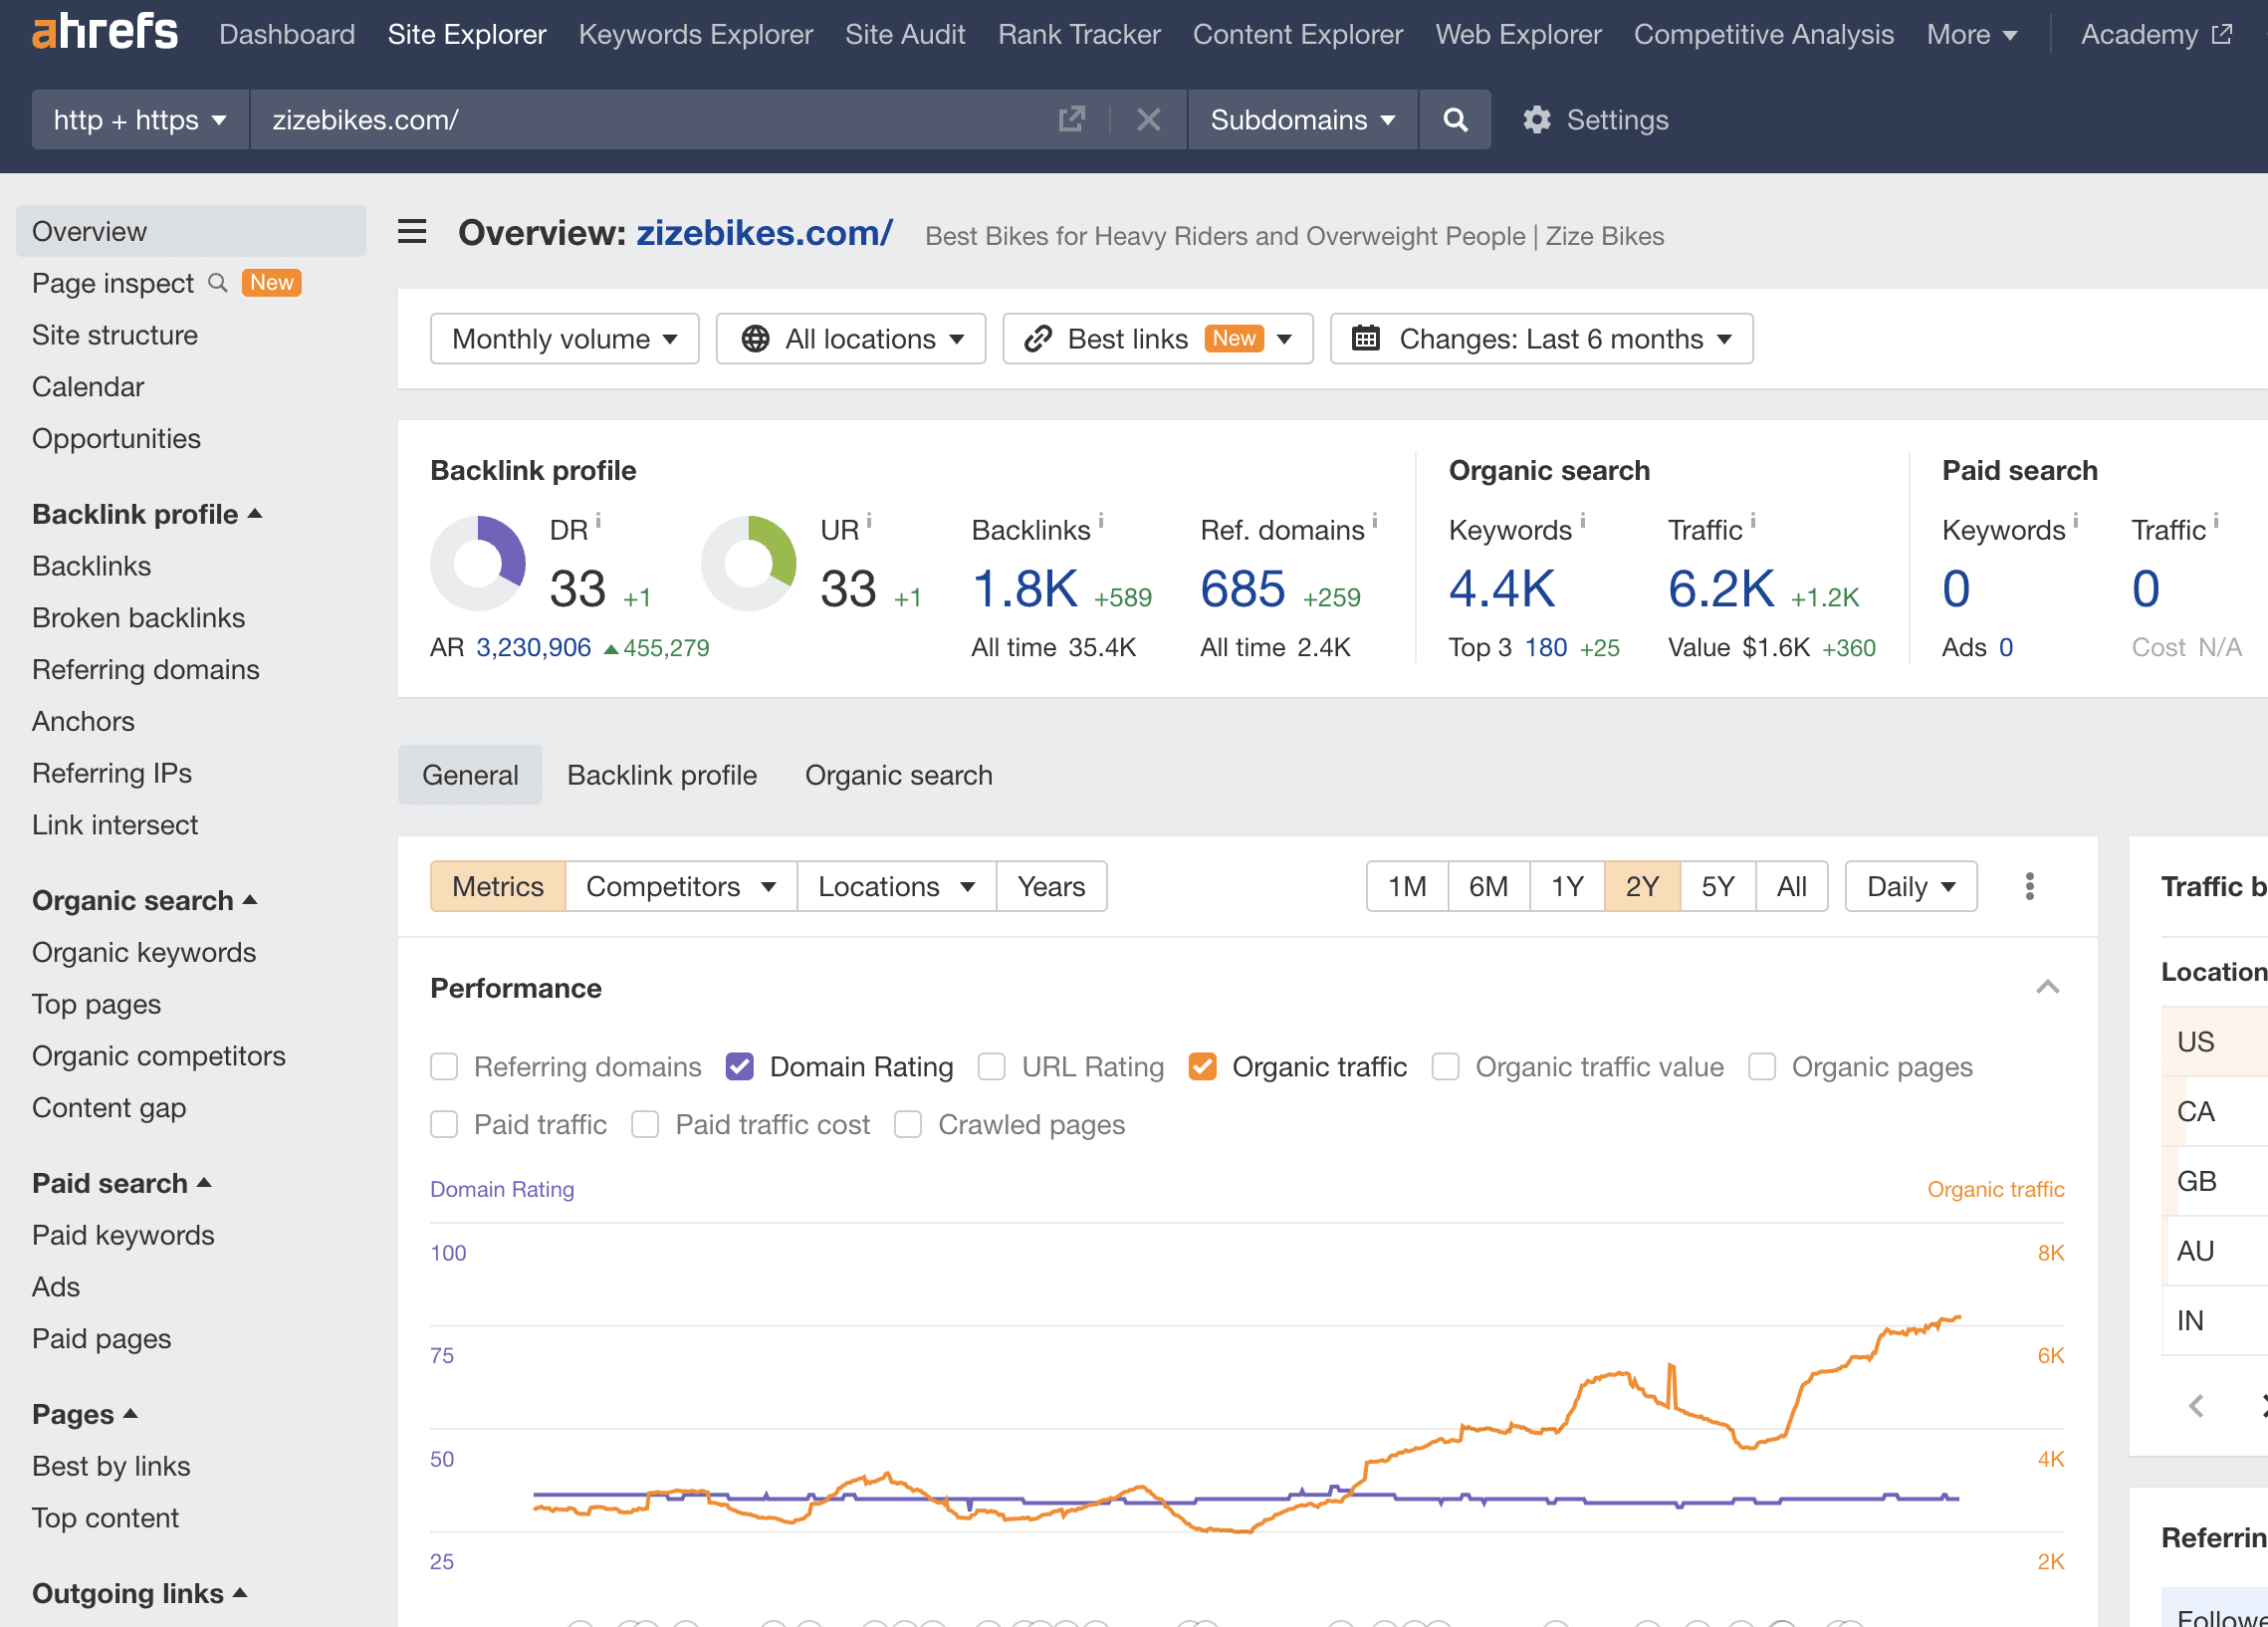
Task: Click the 1.8K backlinks value
Action: point(1025,588)
